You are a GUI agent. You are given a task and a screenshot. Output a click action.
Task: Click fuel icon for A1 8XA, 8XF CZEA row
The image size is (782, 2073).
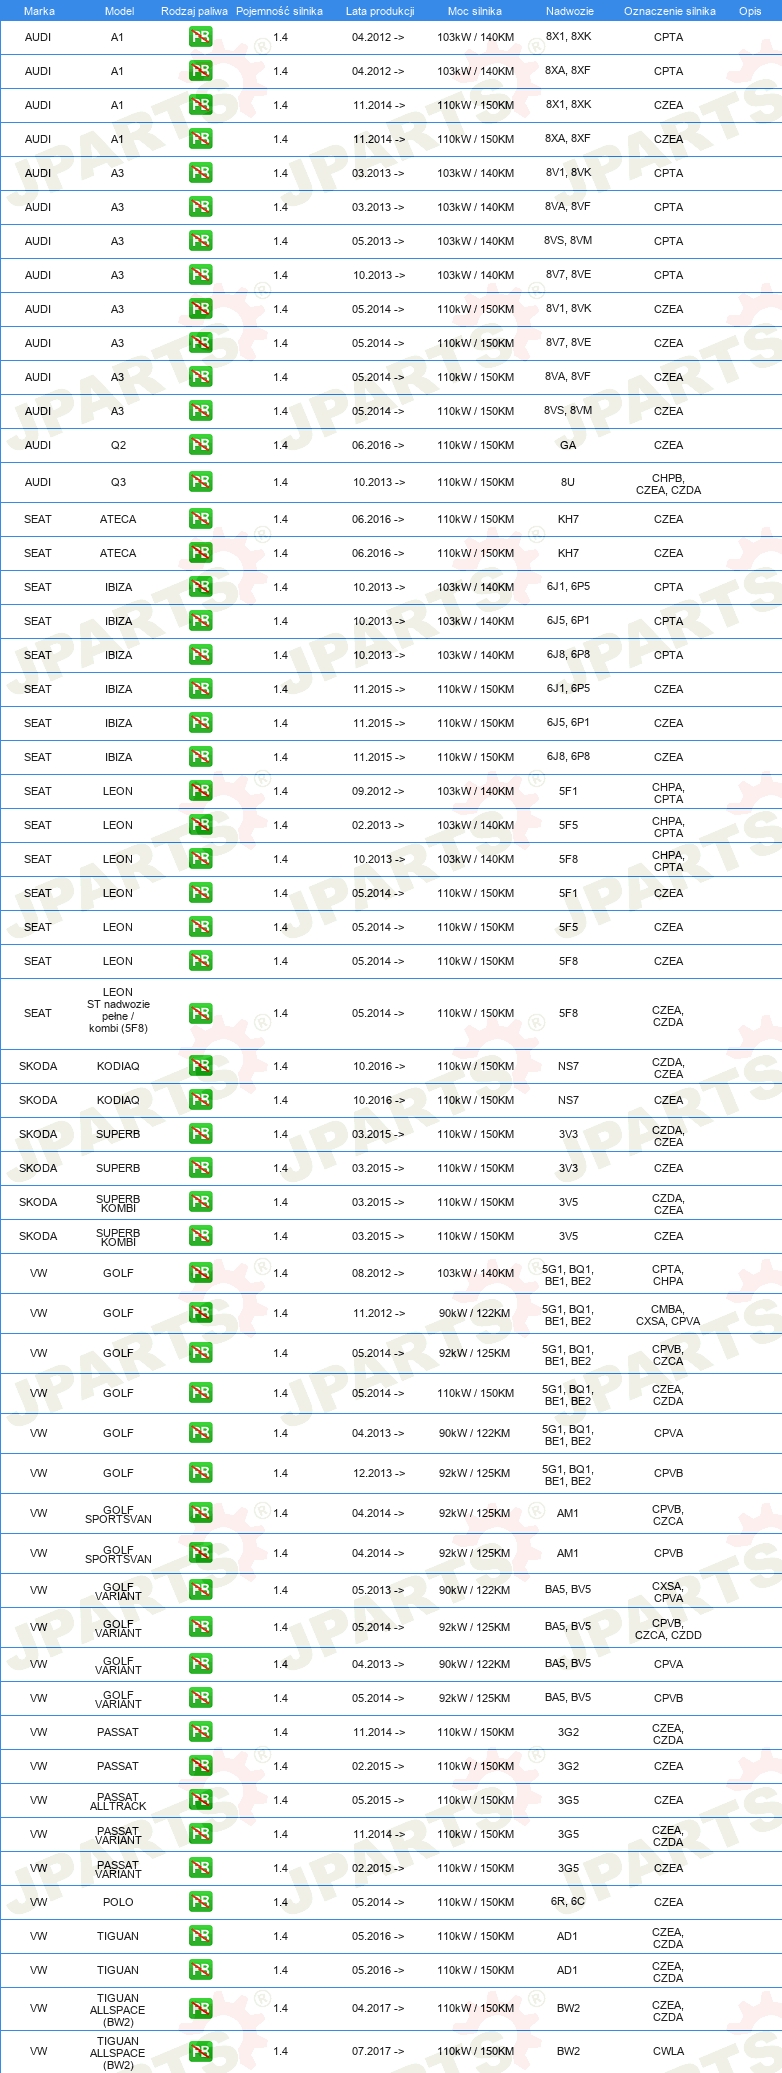pos(200,139)
